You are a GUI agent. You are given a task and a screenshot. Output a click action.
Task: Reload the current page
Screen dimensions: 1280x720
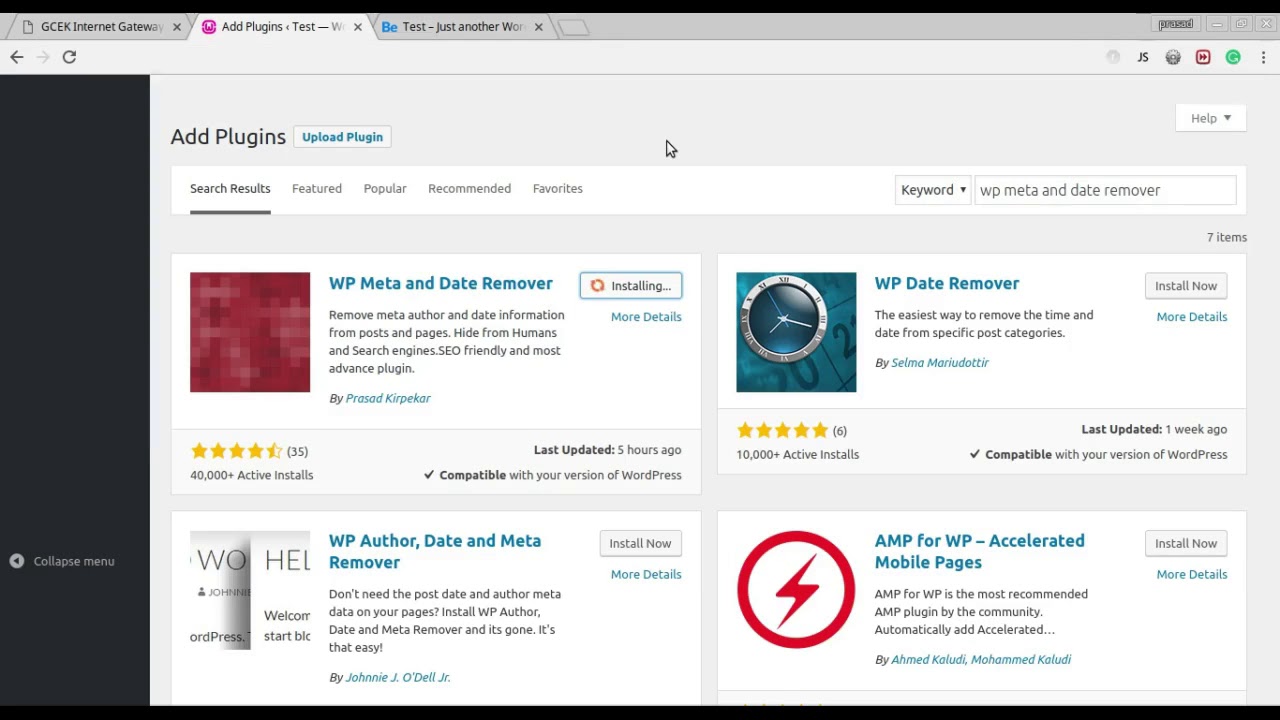69,57
